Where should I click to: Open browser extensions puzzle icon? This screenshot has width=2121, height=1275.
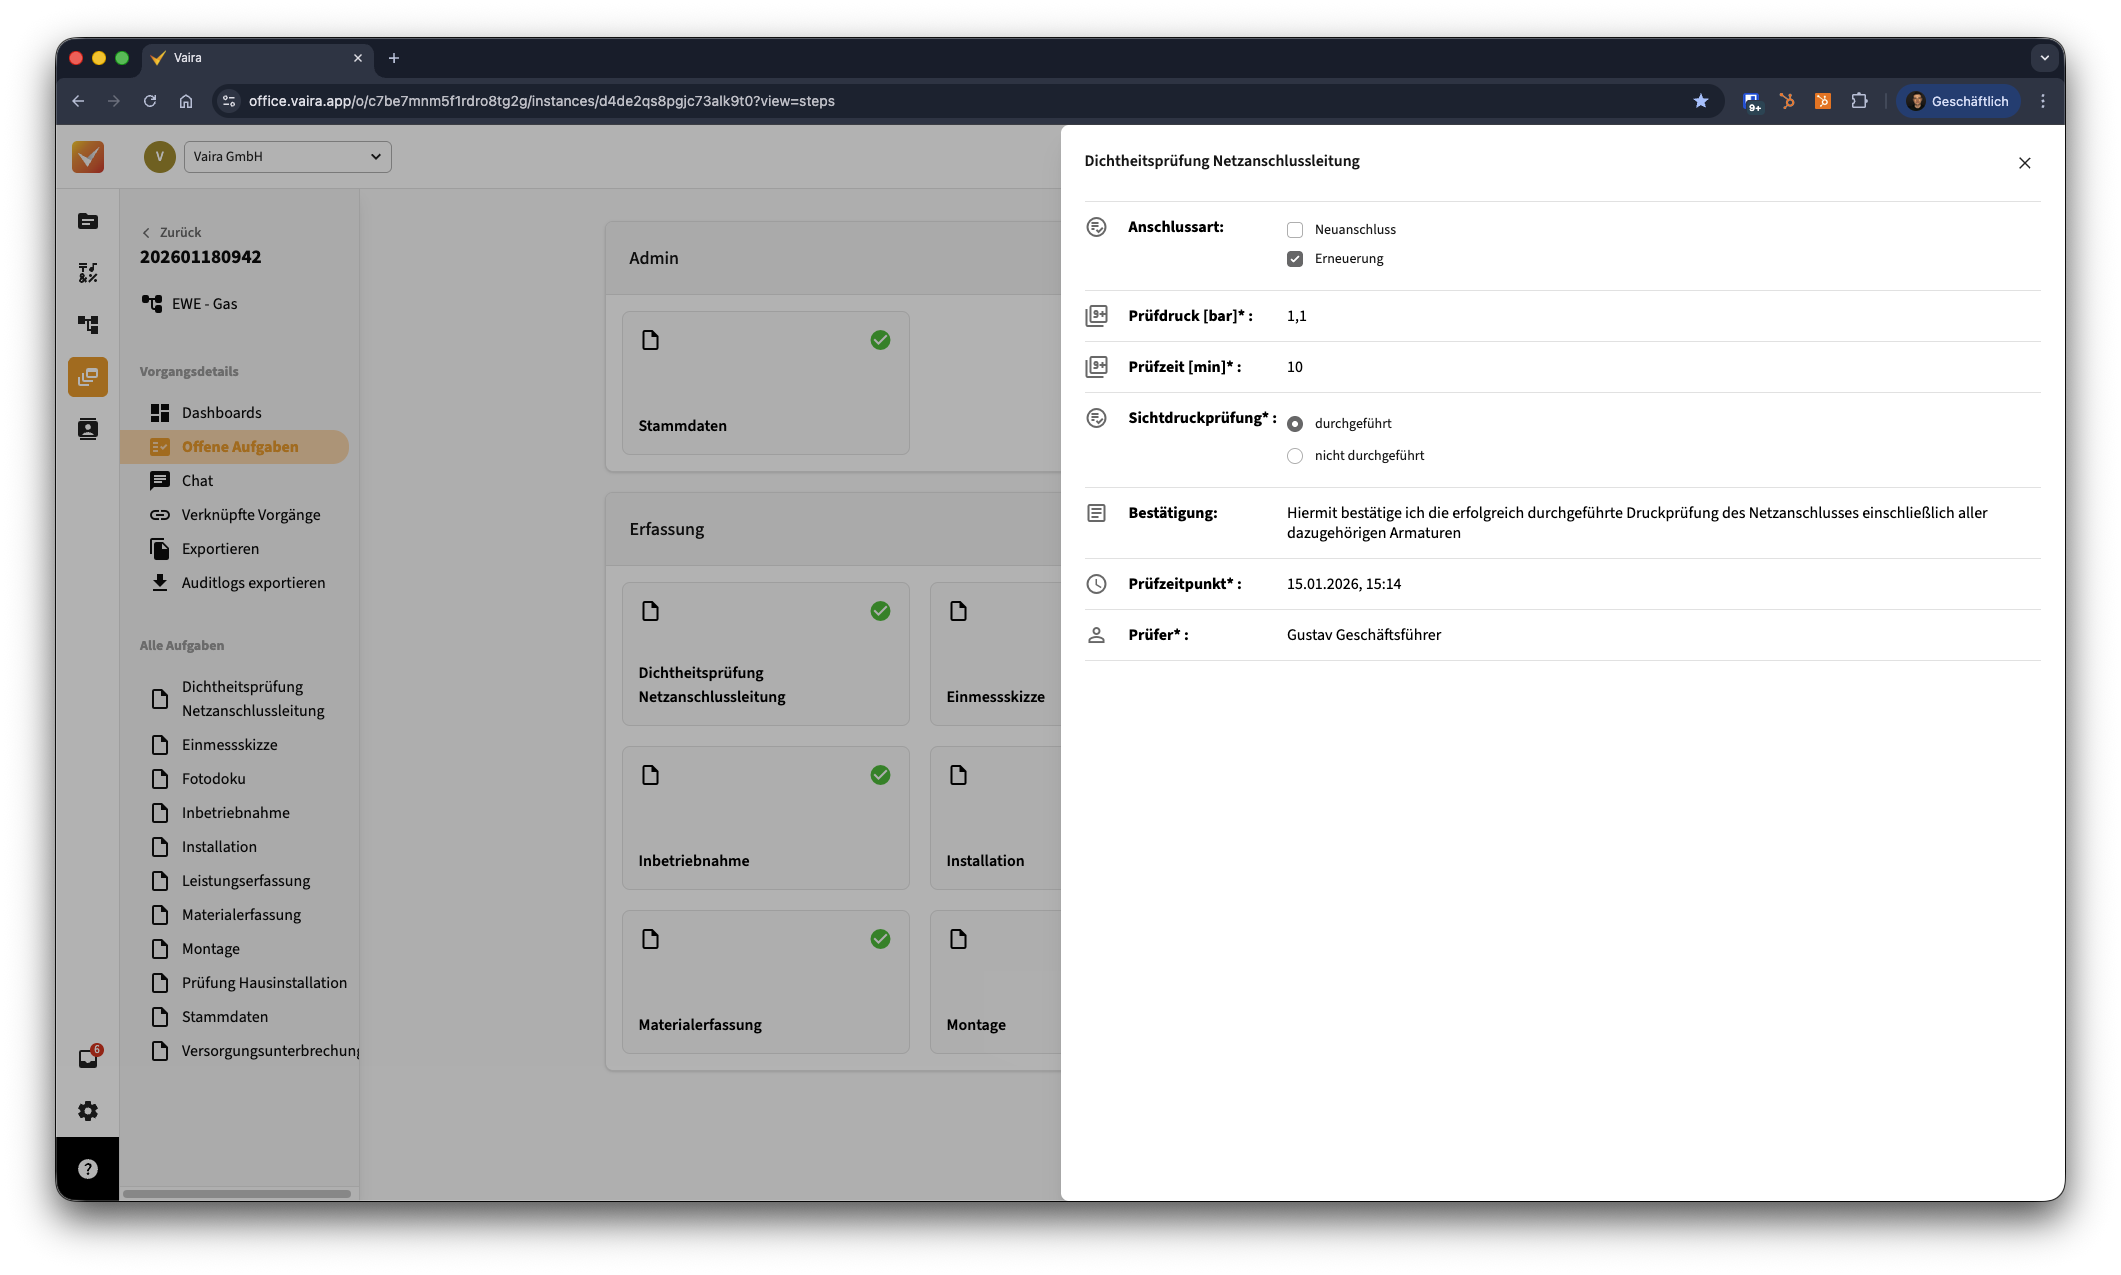[1858, 101]
